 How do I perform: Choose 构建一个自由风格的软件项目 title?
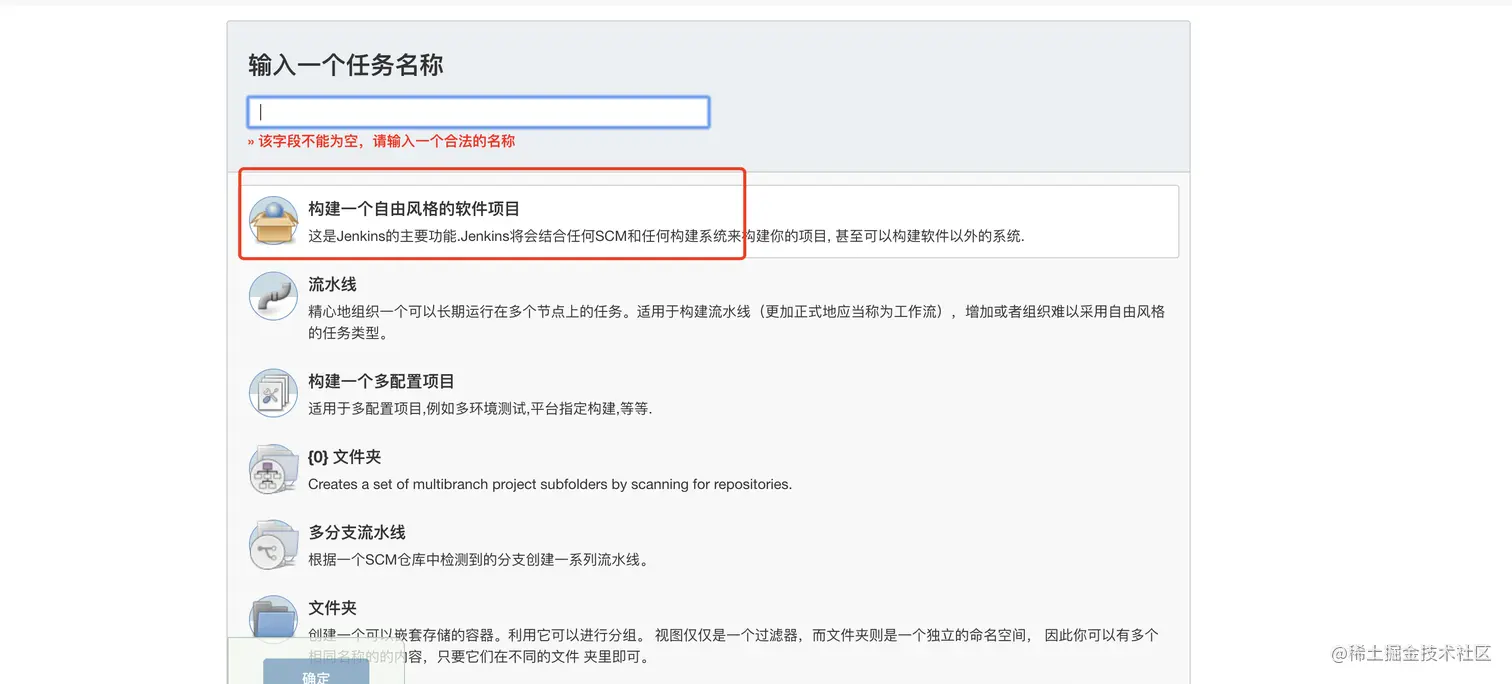pos(414,209)
